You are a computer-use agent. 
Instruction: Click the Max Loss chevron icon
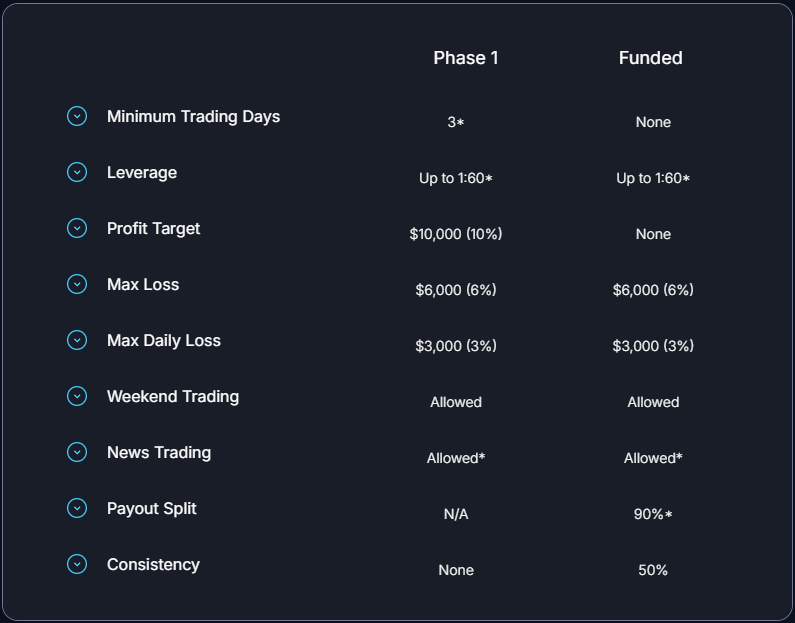point(77,284)
